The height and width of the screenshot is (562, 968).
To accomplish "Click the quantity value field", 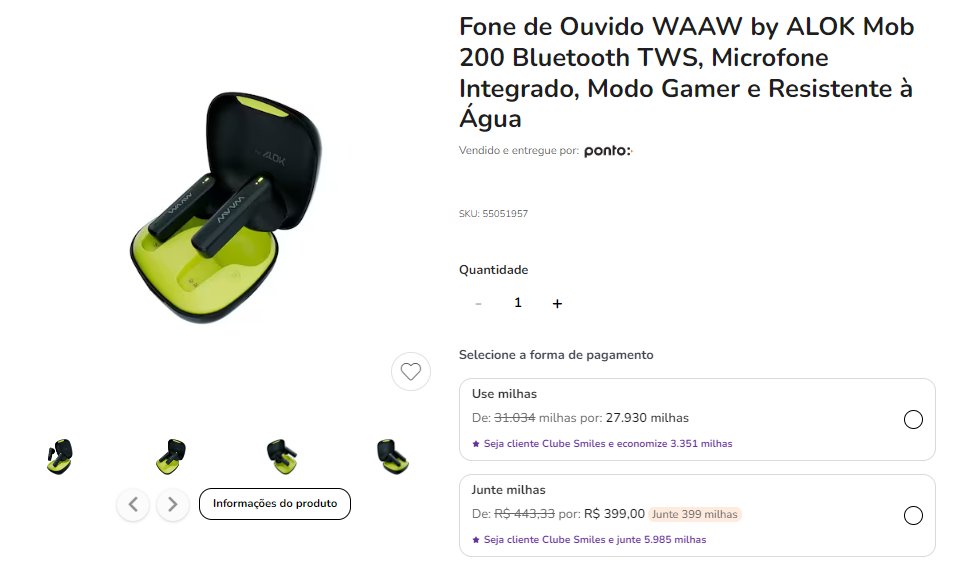I will tap(518, 303).
